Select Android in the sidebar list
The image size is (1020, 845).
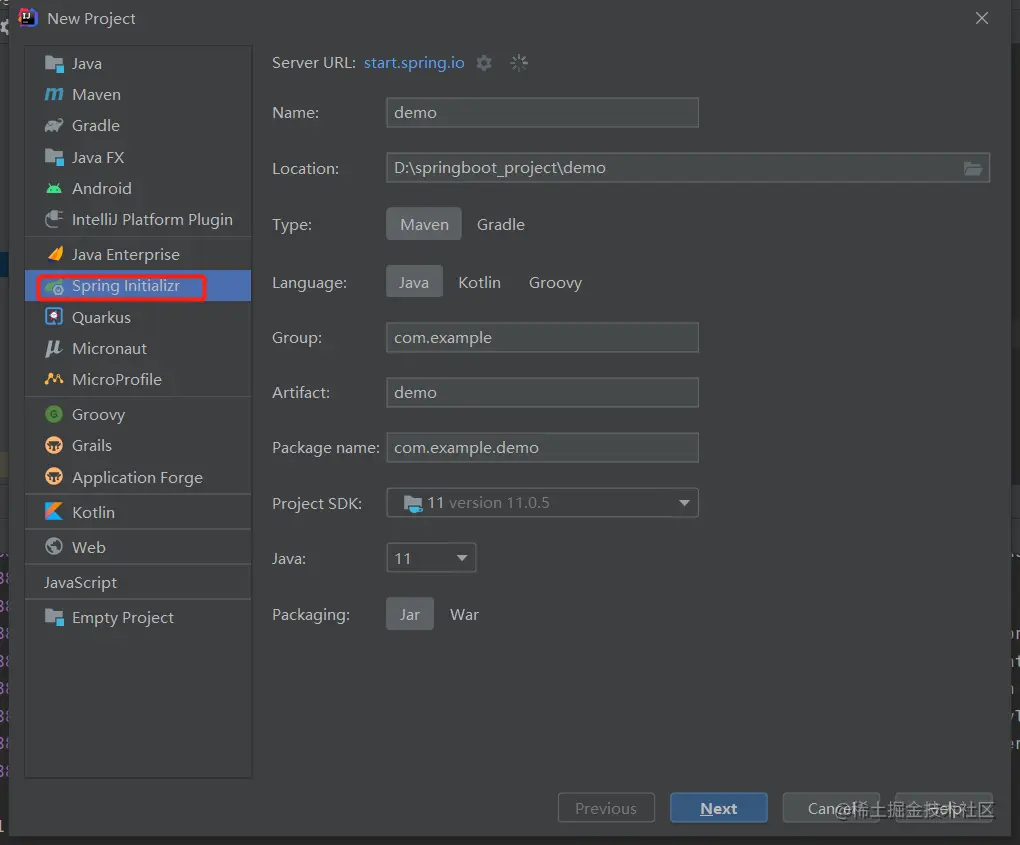tap(138, 189)
